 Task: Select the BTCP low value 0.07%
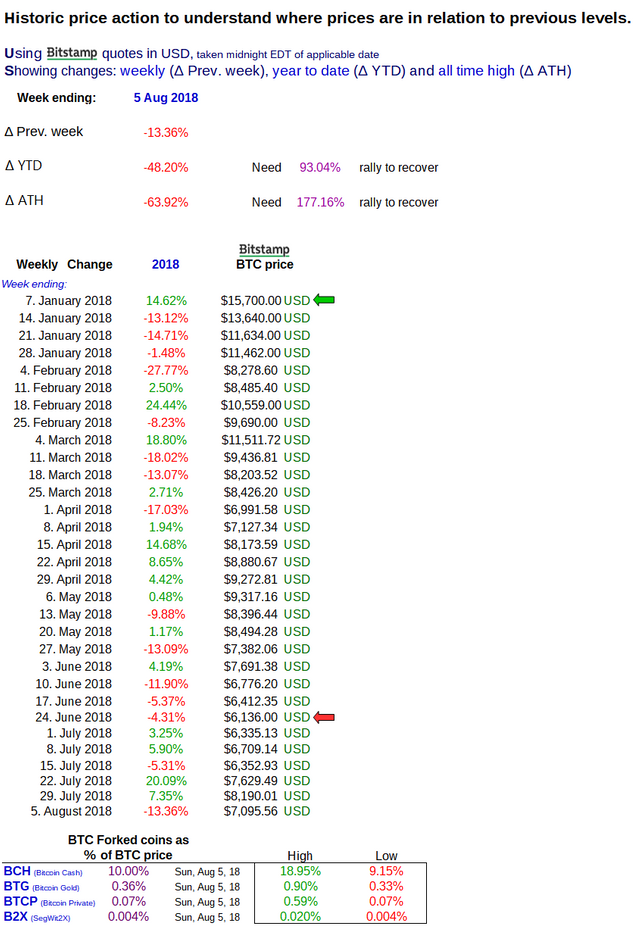(x=386, y=901)
